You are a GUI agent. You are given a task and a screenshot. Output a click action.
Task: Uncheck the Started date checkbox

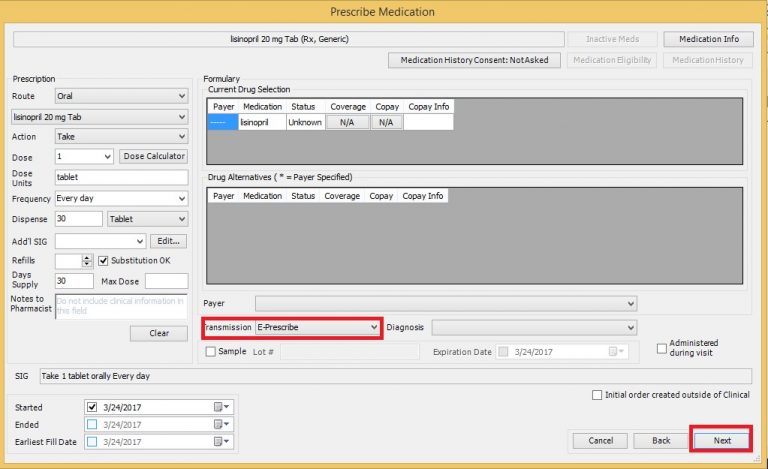pos(92,407)
